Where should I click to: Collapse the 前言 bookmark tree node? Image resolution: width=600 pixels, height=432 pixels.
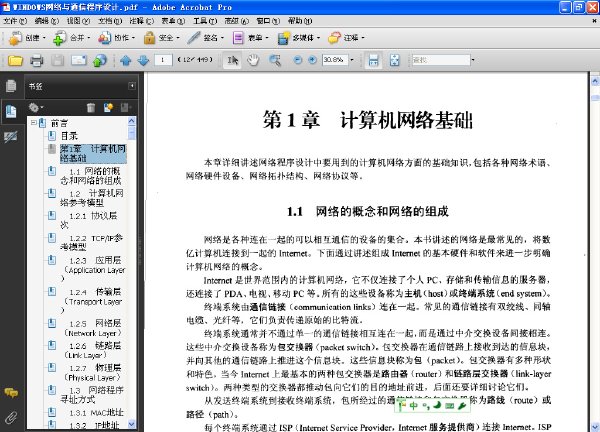34,123
